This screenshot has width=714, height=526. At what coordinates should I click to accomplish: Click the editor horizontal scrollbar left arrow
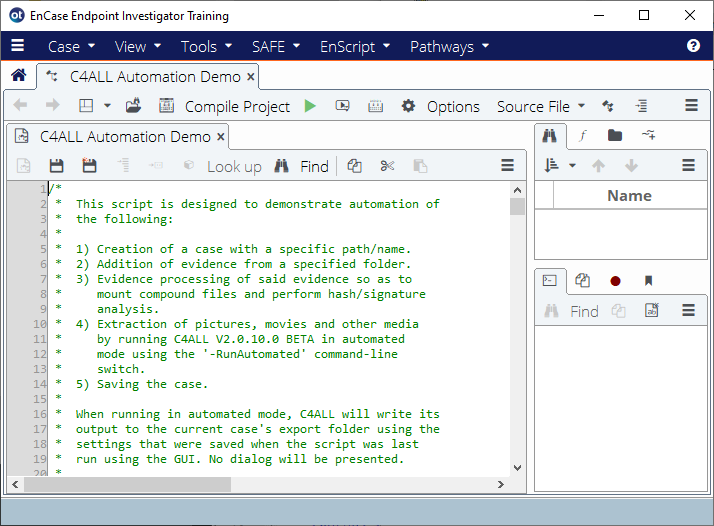point(15,485)
